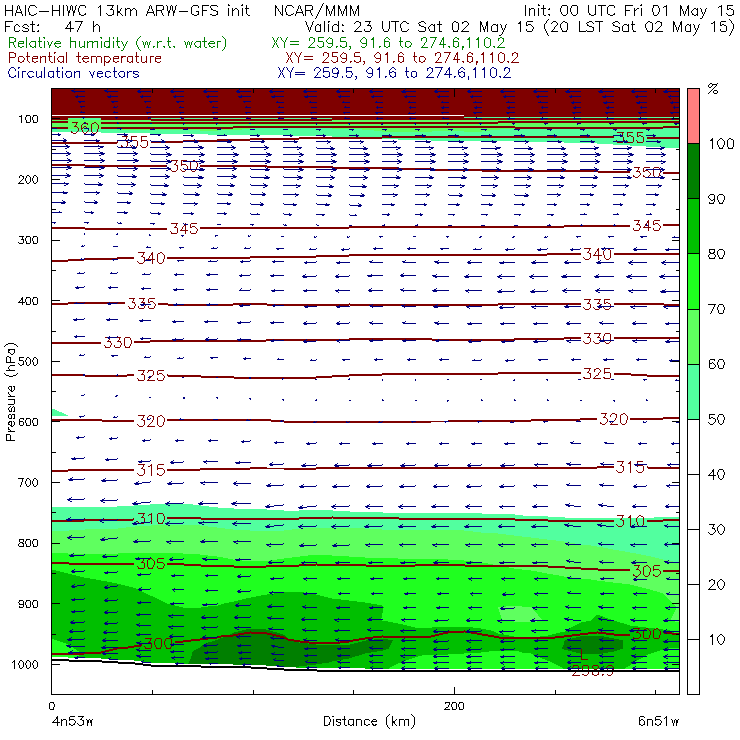Screen dimensions: 740x740
Task: Click the 'Valid: 23 UTC Sat 02 May 15' text
Action: point(421,27)
